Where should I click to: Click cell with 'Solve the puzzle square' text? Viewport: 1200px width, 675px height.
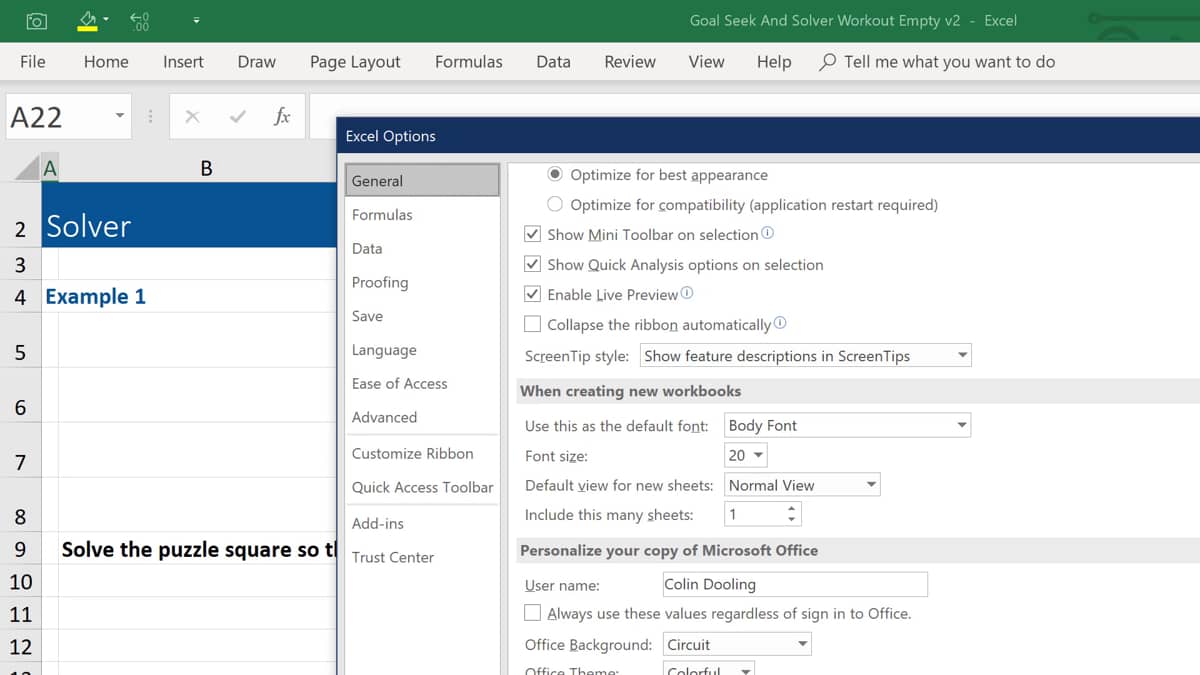click(198, 550)
